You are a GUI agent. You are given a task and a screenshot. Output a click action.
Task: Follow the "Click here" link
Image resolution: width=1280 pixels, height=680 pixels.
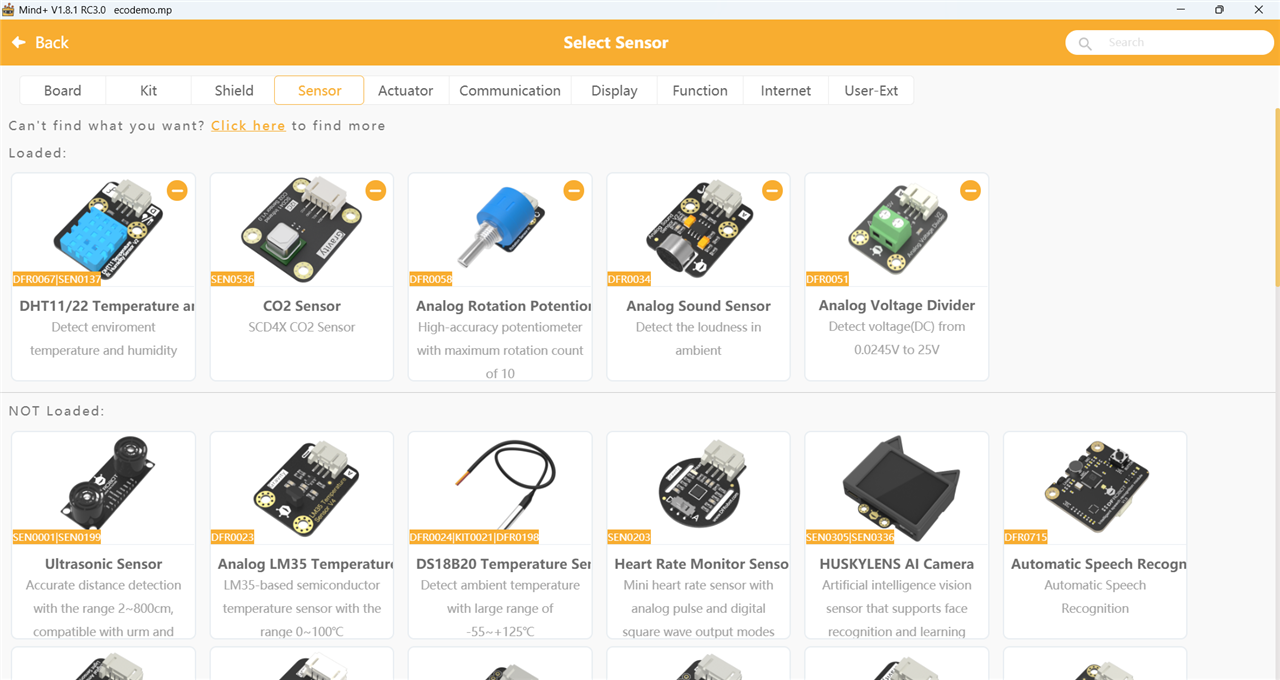coord(248,126)
